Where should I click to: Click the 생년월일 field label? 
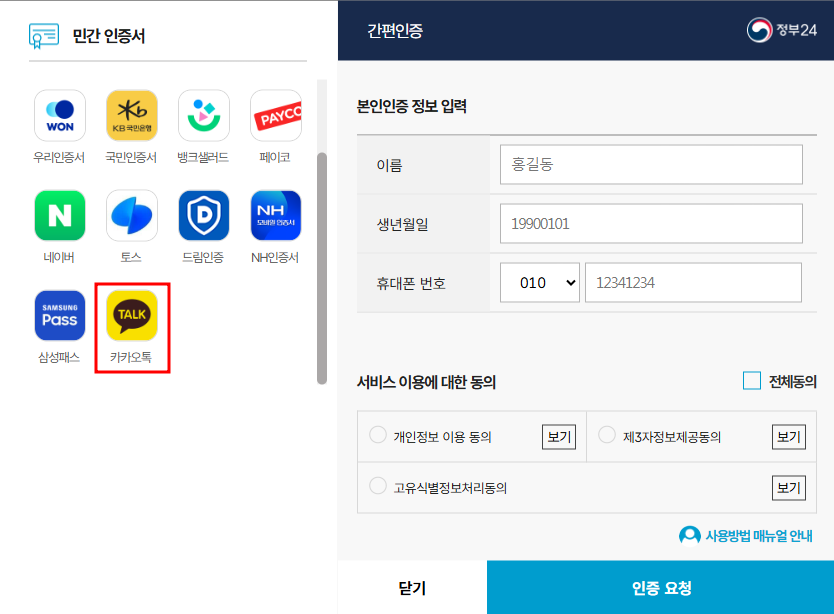[x=402, y=224]
